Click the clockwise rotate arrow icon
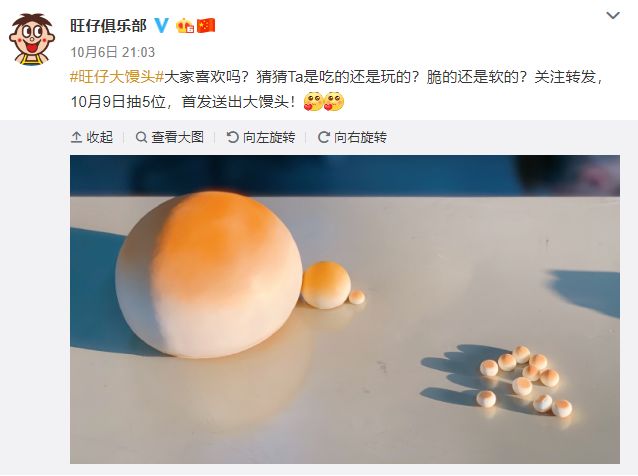The height and width of the screenshot is (476, 638). tap(323, 138)
